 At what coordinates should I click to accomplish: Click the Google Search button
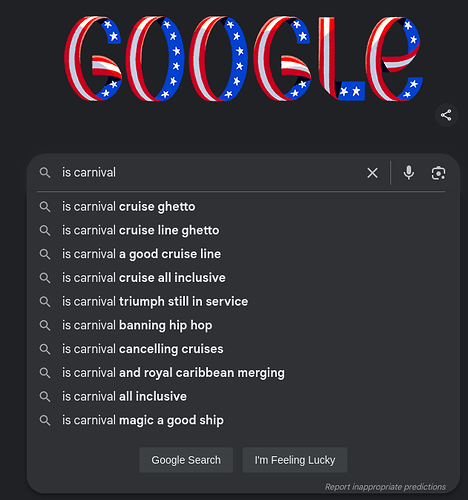(186, 460)
